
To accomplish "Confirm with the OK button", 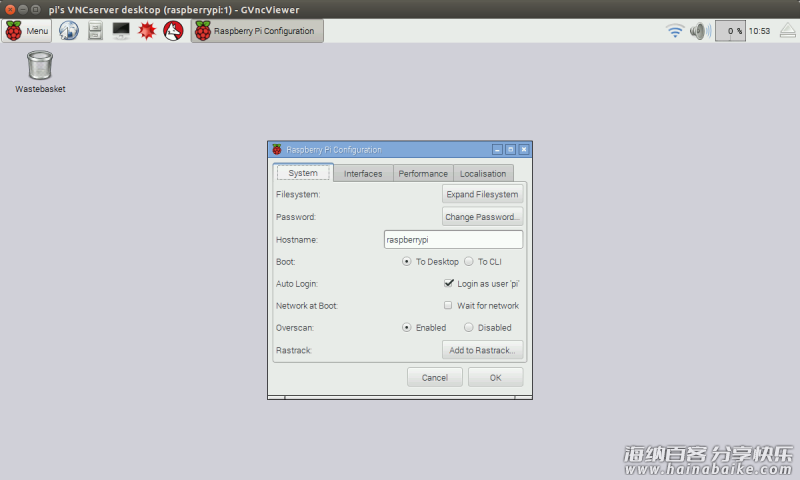I will pos(495,377).
